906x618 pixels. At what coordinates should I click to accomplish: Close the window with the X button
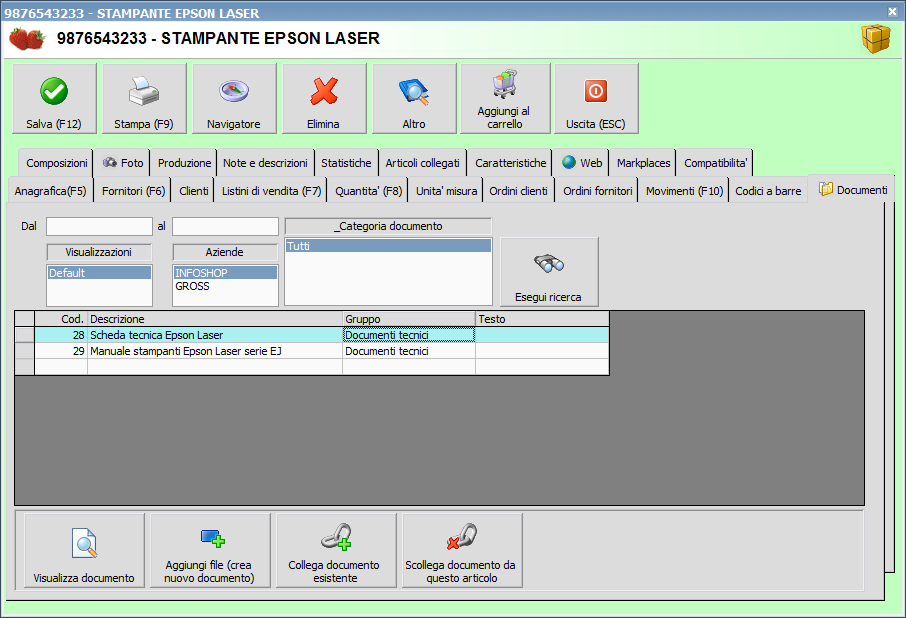pos(892,11)
